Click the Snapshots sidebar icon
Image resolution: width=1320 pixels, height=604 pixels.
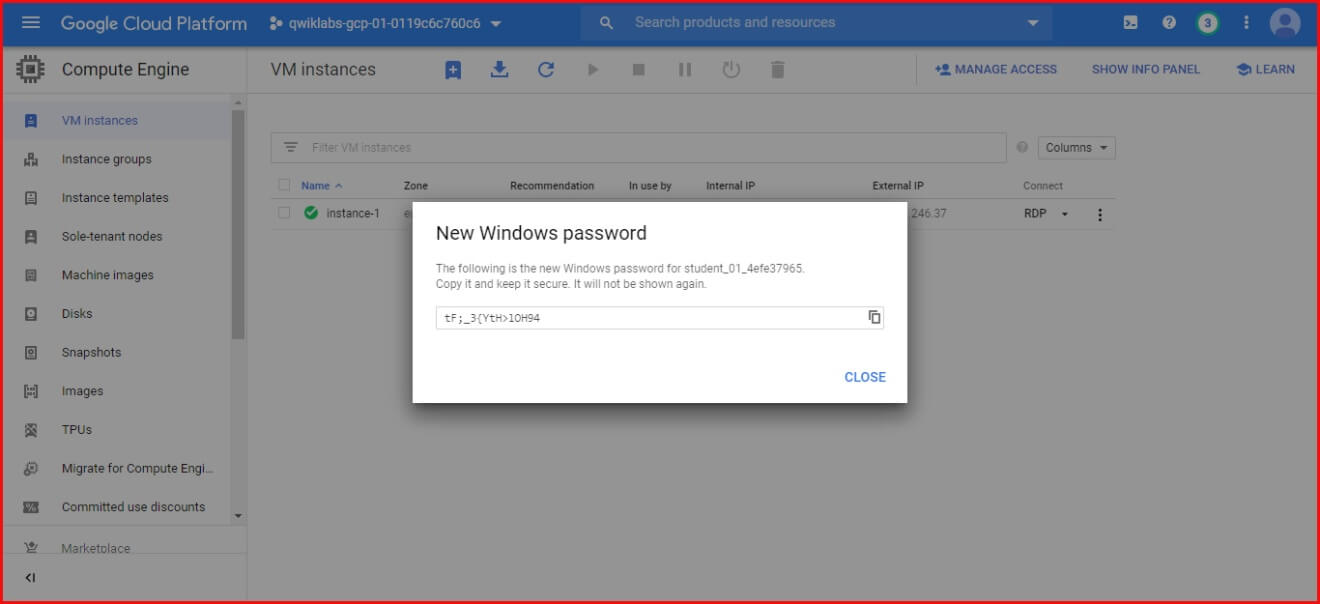31,352
